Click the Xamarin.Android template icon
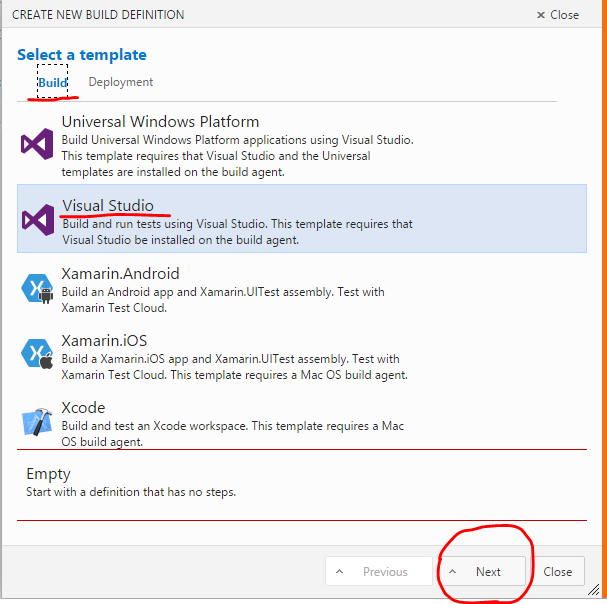 (37, 288)
